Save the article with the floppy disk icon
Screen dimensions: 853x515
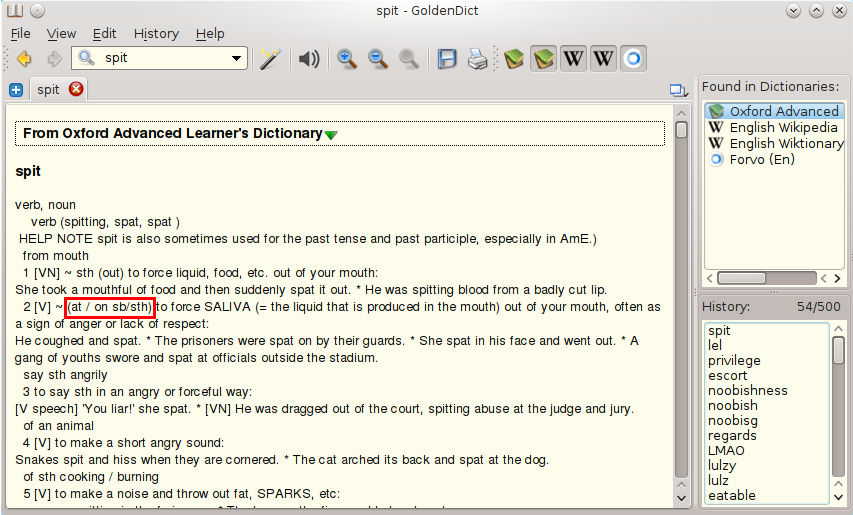447,59
